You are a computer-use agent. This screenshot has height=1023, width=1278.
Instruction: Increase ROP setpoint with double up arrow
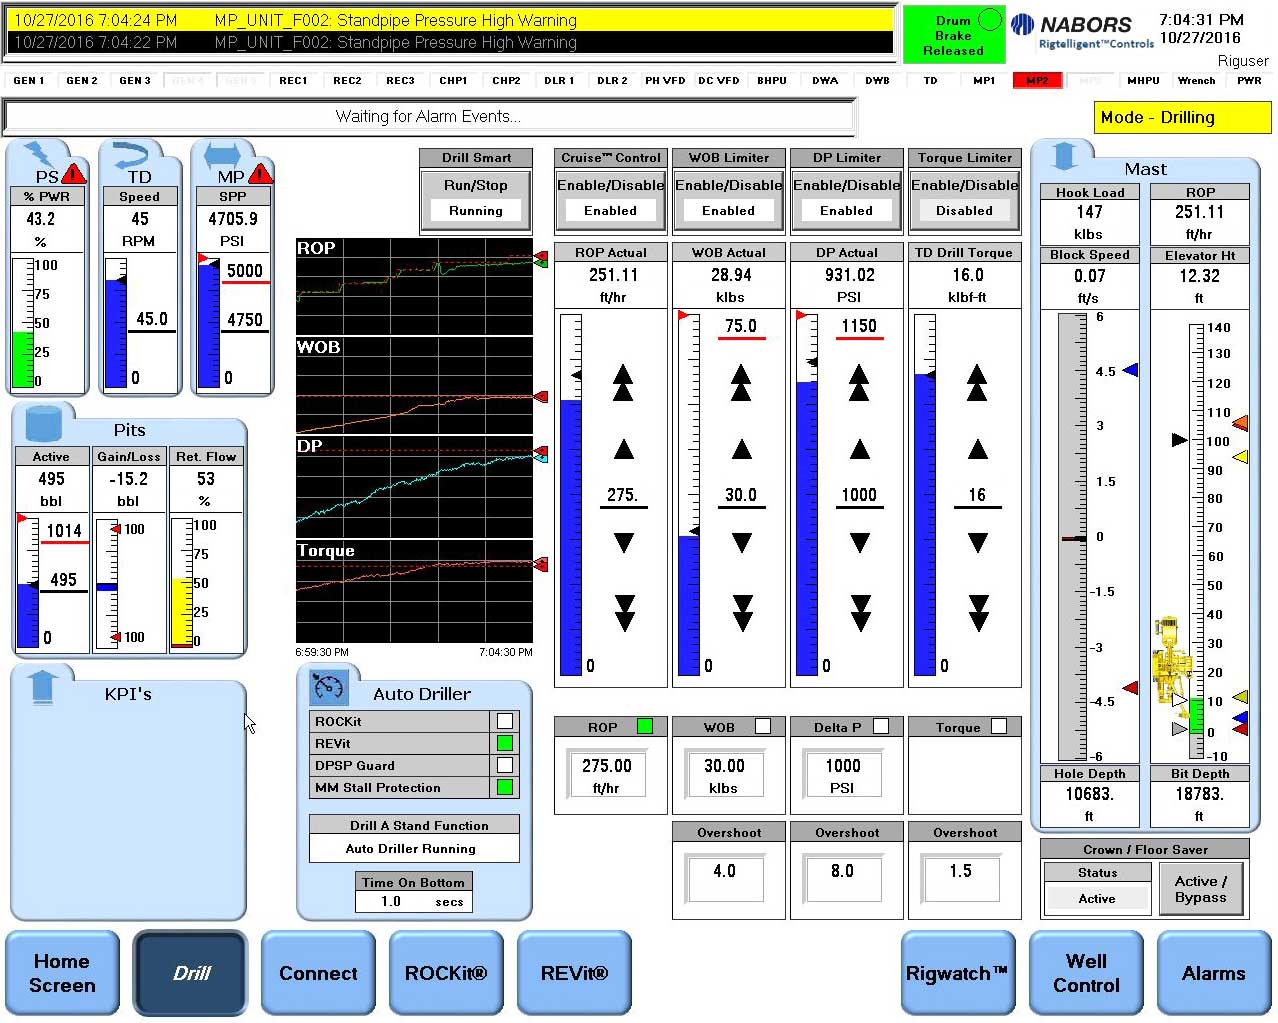coord(623,382)
